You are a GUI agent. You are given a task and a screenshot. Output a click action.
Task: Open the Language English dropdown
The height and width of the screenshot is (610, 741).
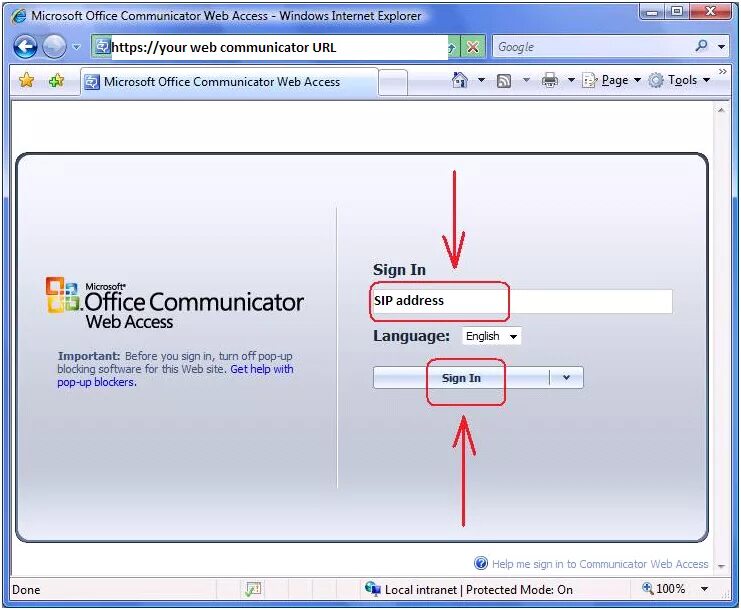[491, 336]
